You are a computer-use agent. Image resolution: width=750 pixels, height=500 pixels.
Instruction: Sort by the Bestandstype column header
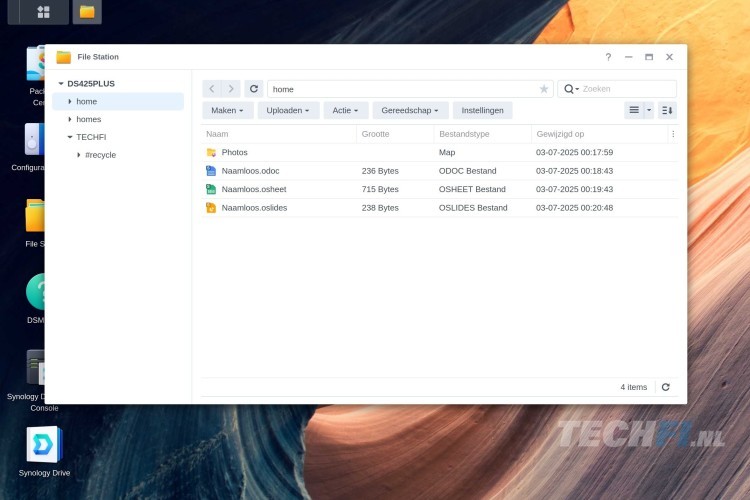[x=483, y=134]
